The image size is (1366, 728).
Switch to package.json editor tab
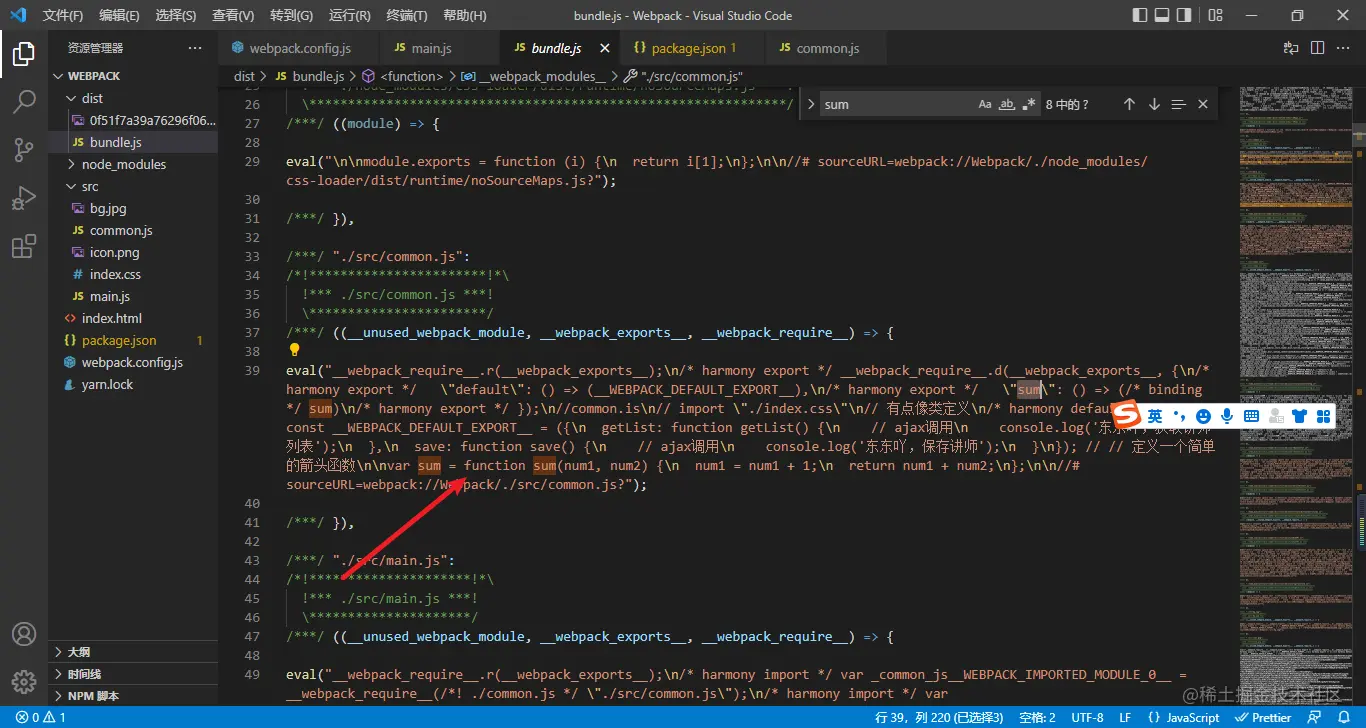click(x=694, y=48)
